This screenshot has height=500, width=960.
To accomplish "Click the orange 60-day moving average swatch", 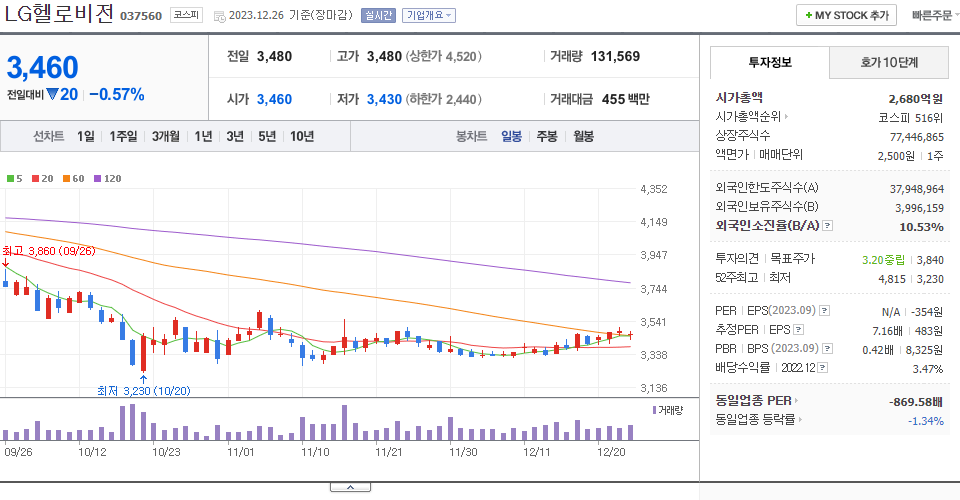I will (66, 179).
